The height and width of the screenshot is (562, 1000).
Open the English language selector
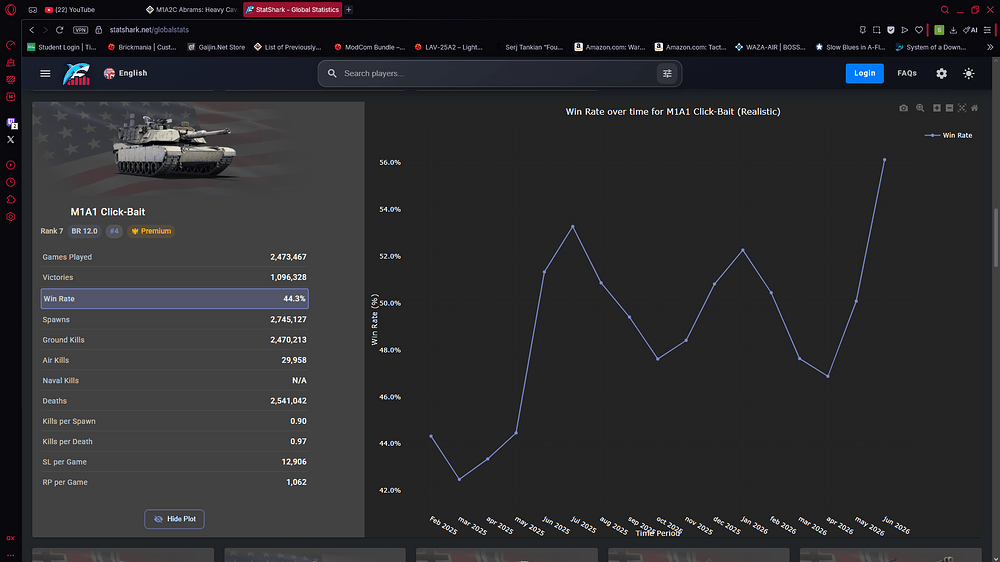[x=126, y=73]
